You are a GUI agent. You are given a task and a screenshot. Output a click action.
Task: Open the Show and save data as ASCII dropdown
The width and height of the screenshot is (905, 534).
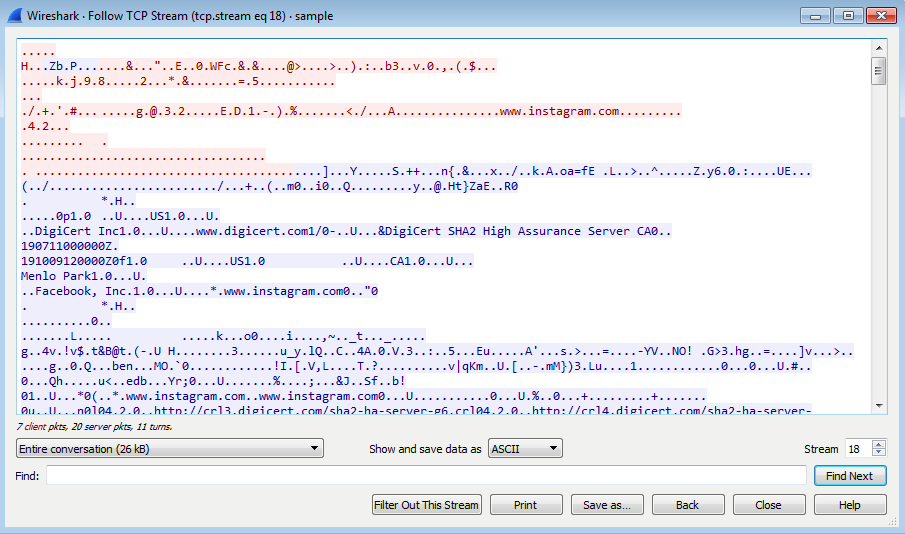(525, 449)
